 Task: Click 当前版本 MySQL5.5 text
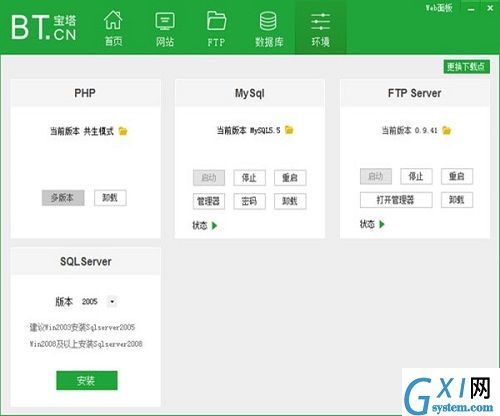(x=248, y=130)
